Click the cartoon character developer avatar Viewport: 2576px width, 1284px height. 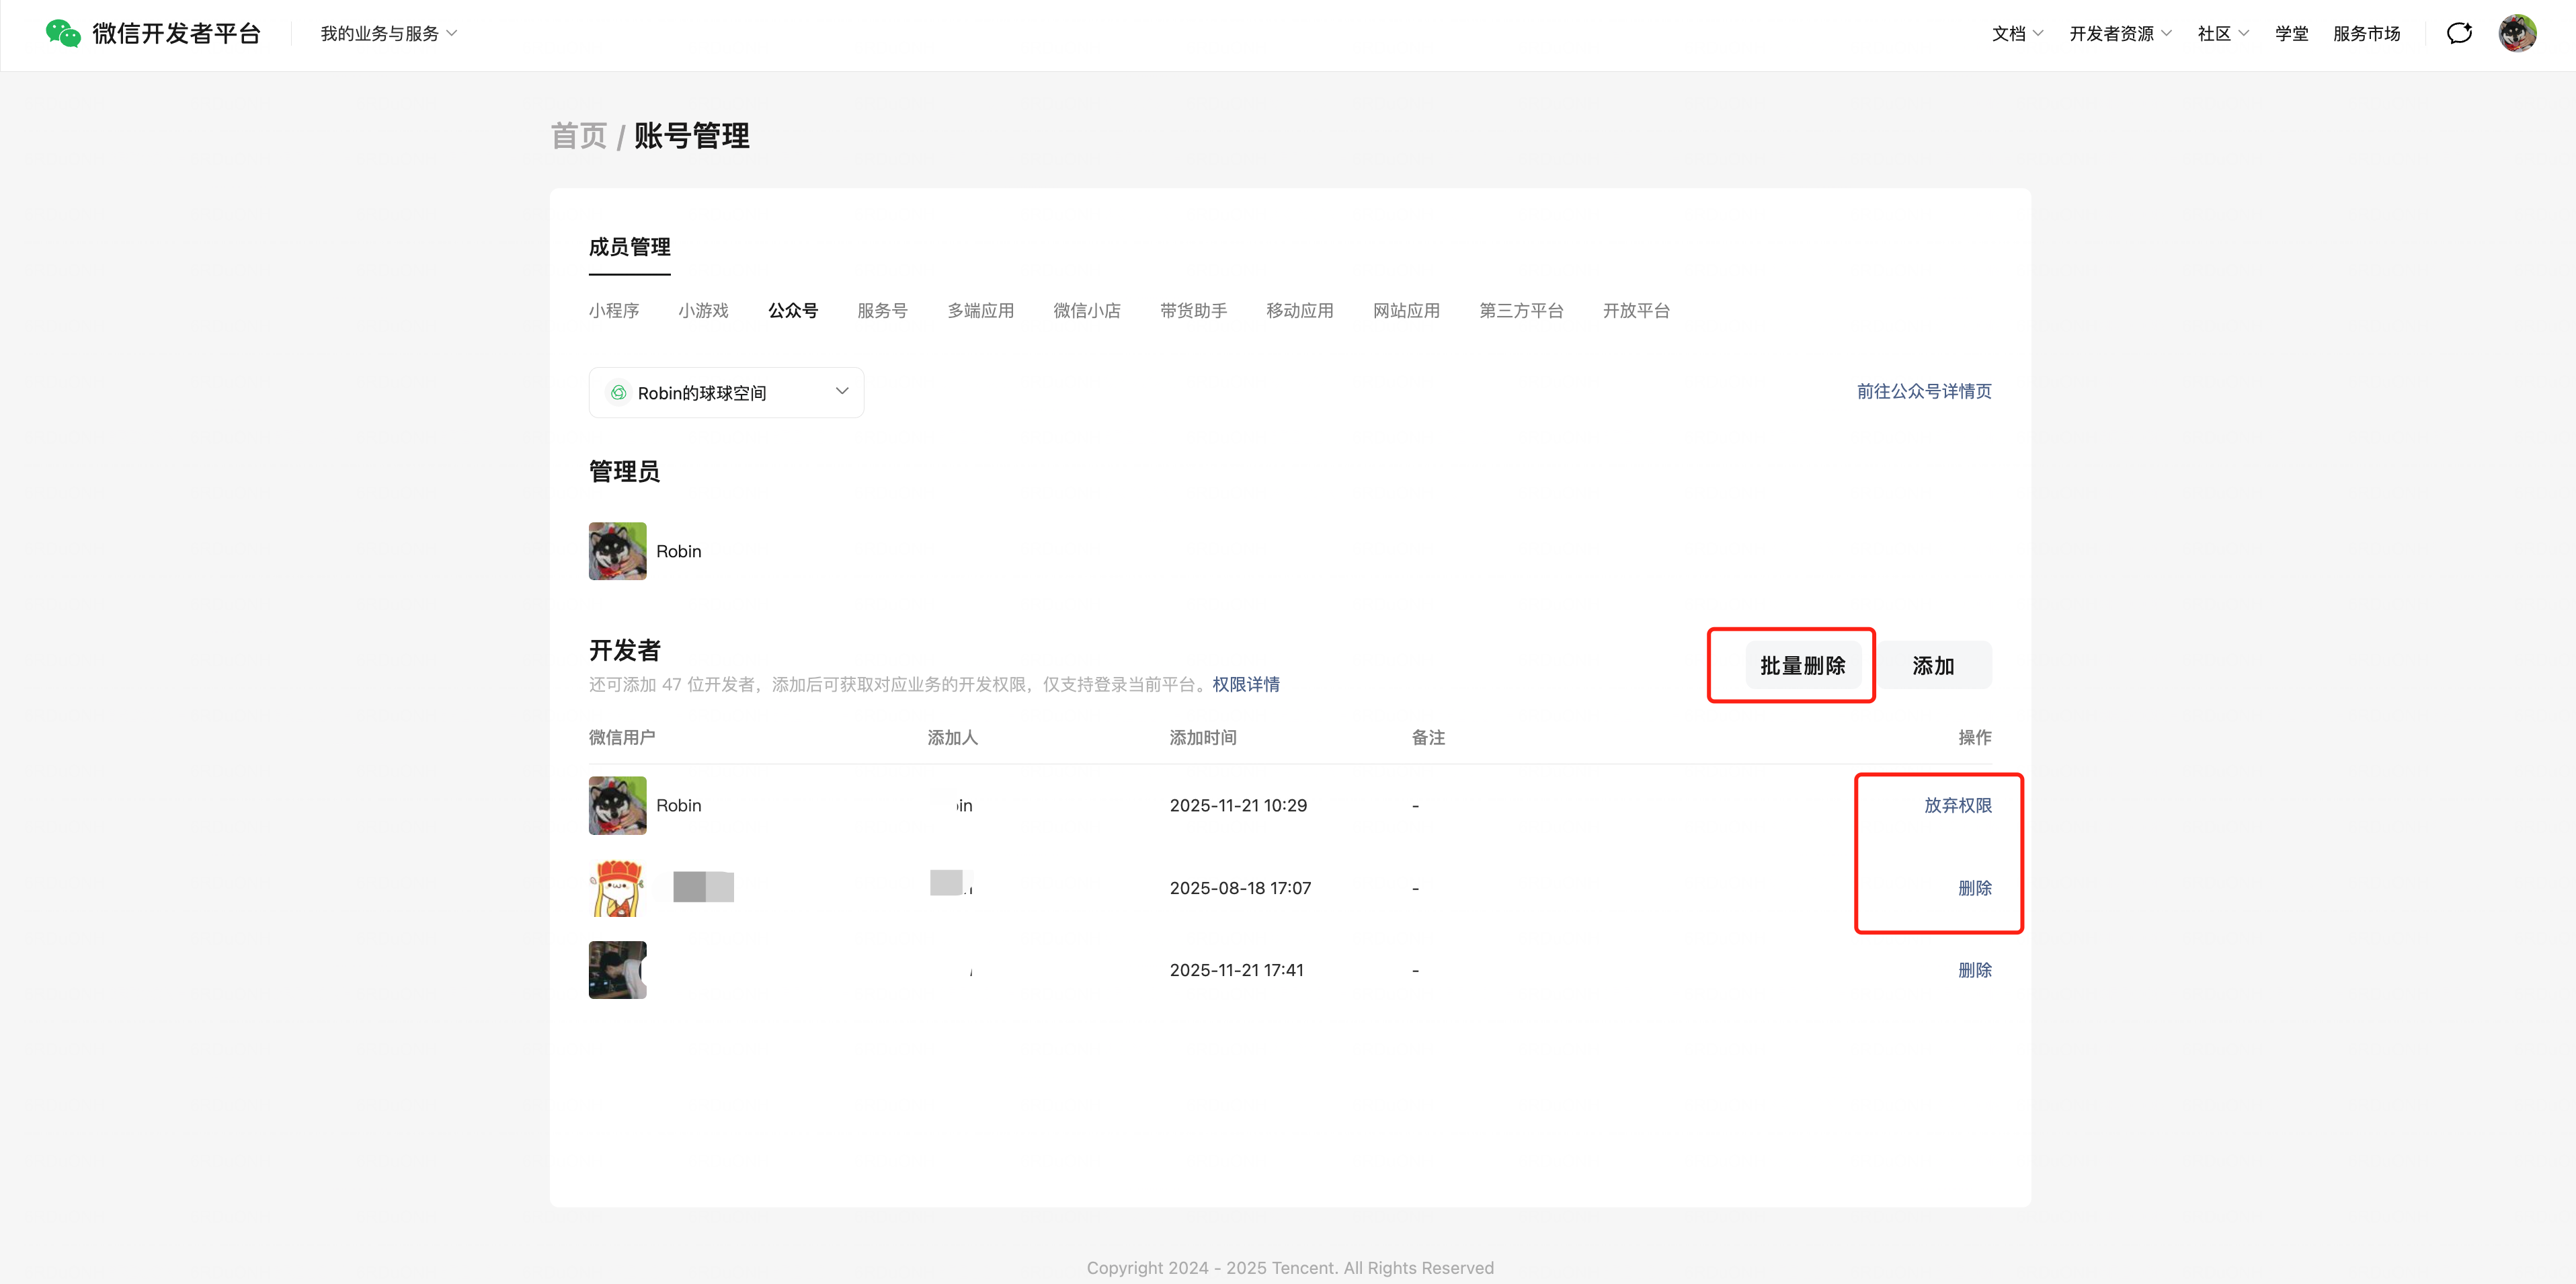pos(617,888)
